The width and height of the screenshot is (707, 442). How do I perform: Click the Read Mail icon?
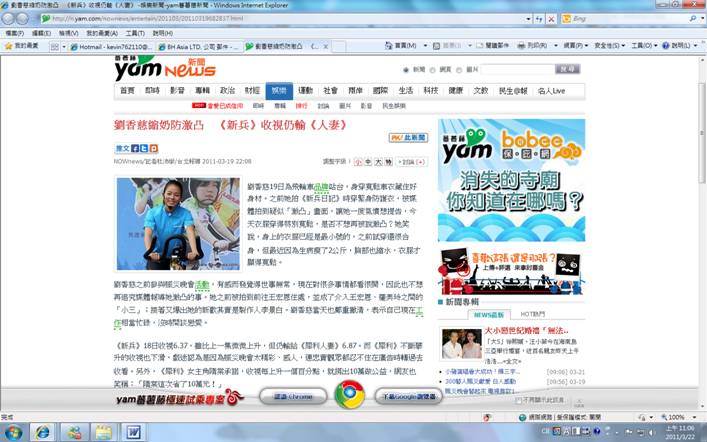480,46
